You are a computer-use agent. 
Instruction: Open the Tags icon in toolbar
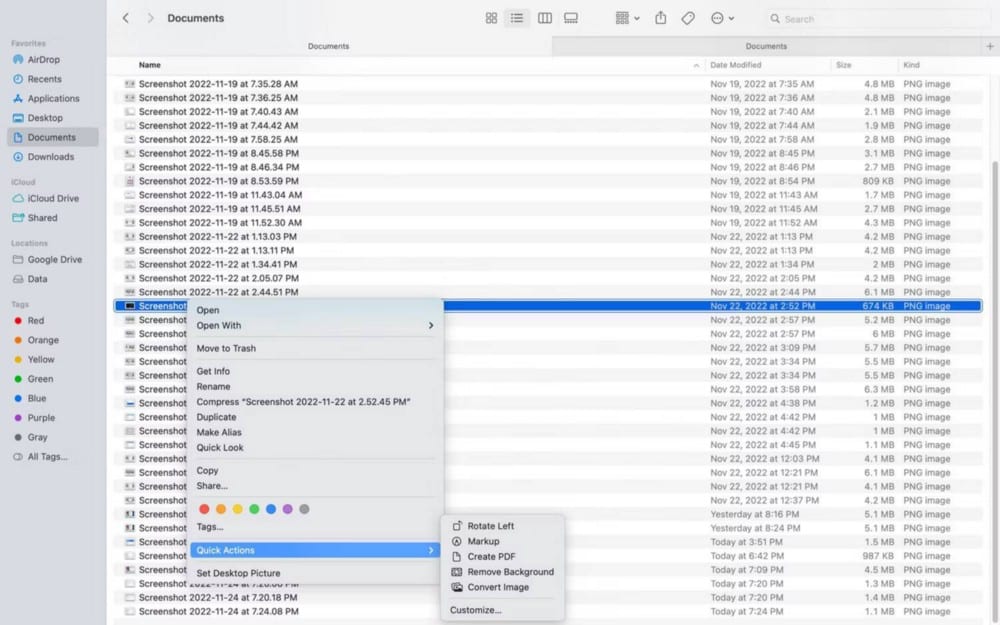pyautogui.click(x=687, y=18)
